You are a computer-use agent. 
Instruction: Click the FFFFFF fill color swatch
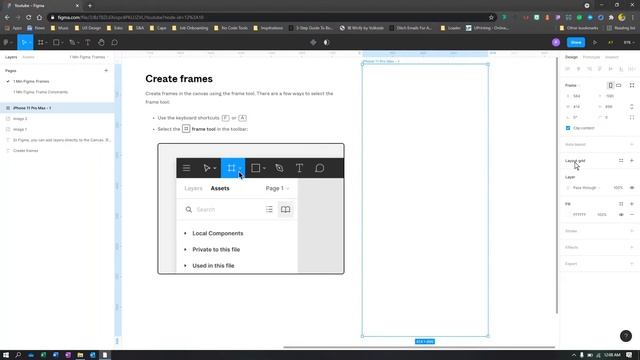tap(568, 215)
